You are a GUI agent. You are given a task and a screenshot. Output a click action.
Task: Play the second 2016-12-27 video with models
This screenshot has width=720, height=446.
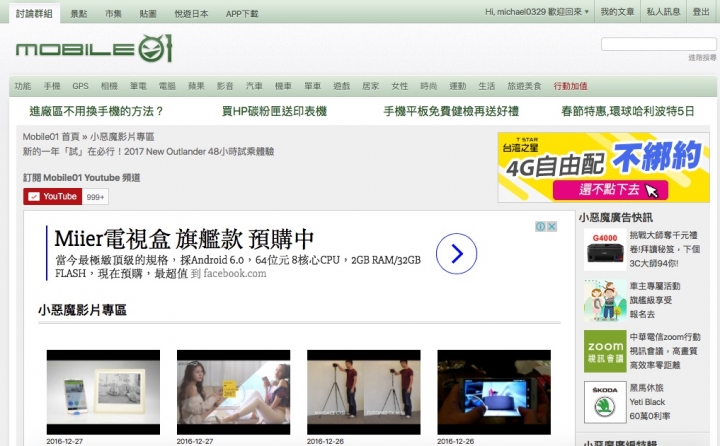coord(233,392)
